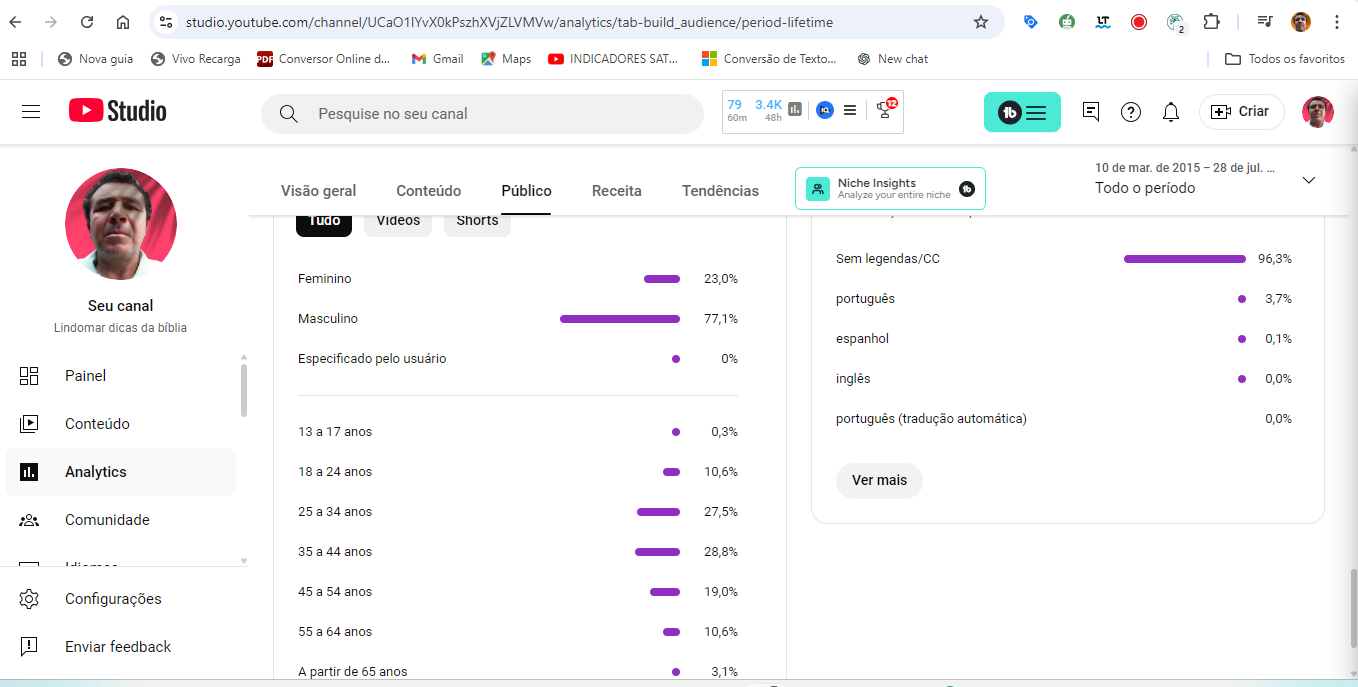Open the New chat bookmark
1358x687 pixels.
click(x=892, y=59)
